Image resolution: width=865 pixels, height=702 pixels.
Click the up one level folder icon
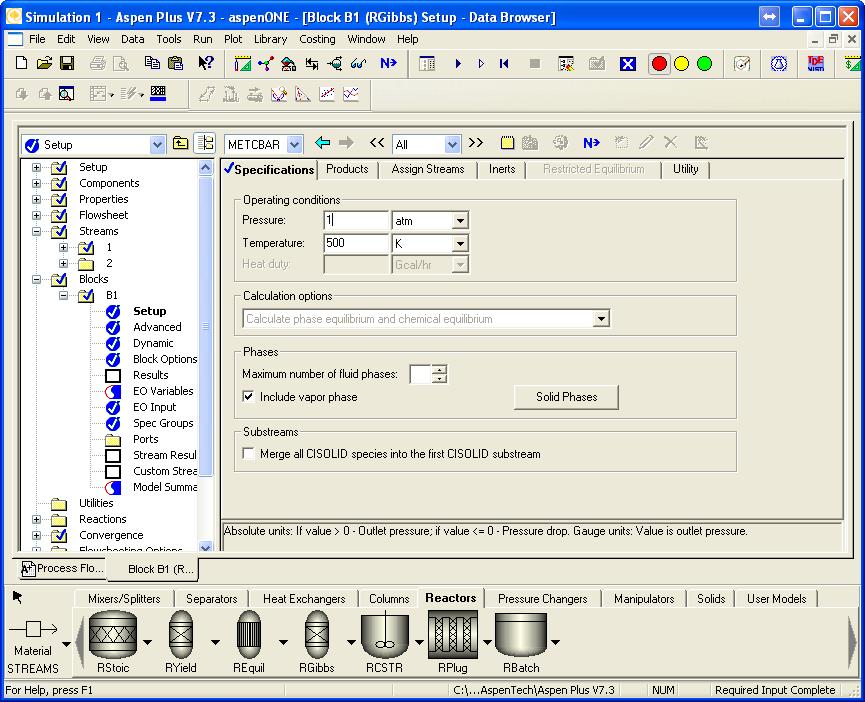point(180,143)
